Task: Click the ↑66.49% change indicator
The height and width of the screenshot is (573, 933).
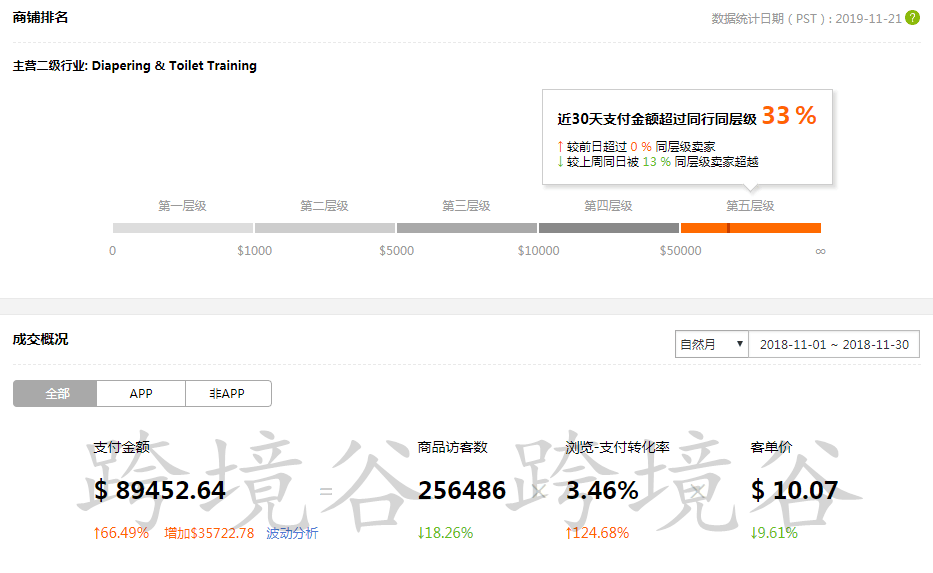Action: (121, 533)
